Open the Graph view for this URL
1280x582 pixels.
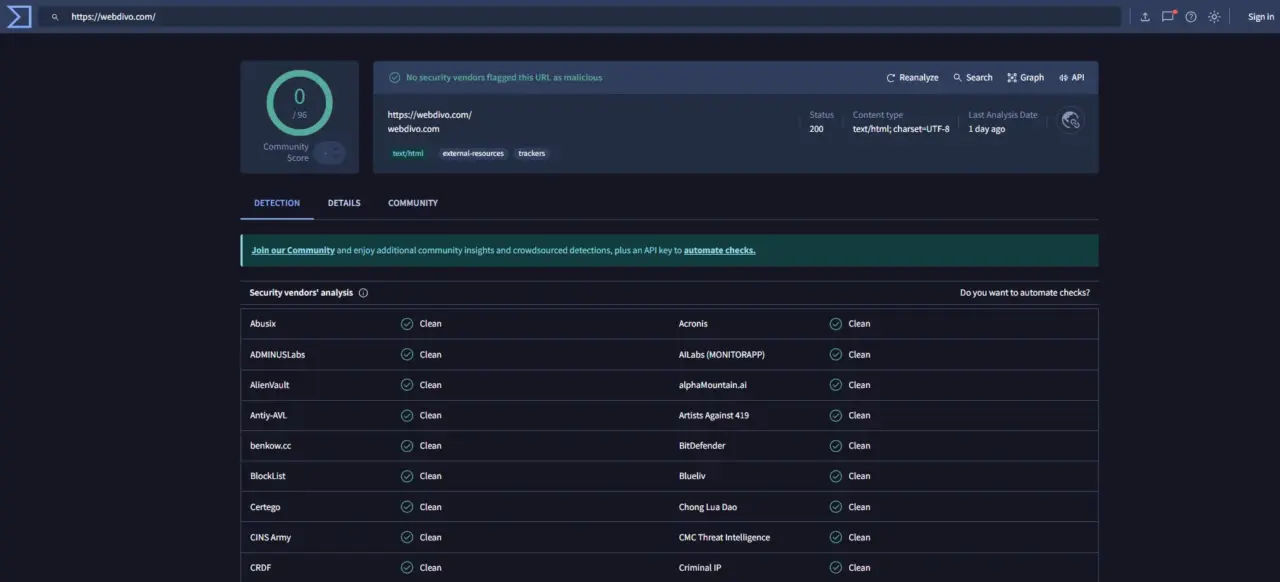pyautogui.click(x=1025, y=77)
